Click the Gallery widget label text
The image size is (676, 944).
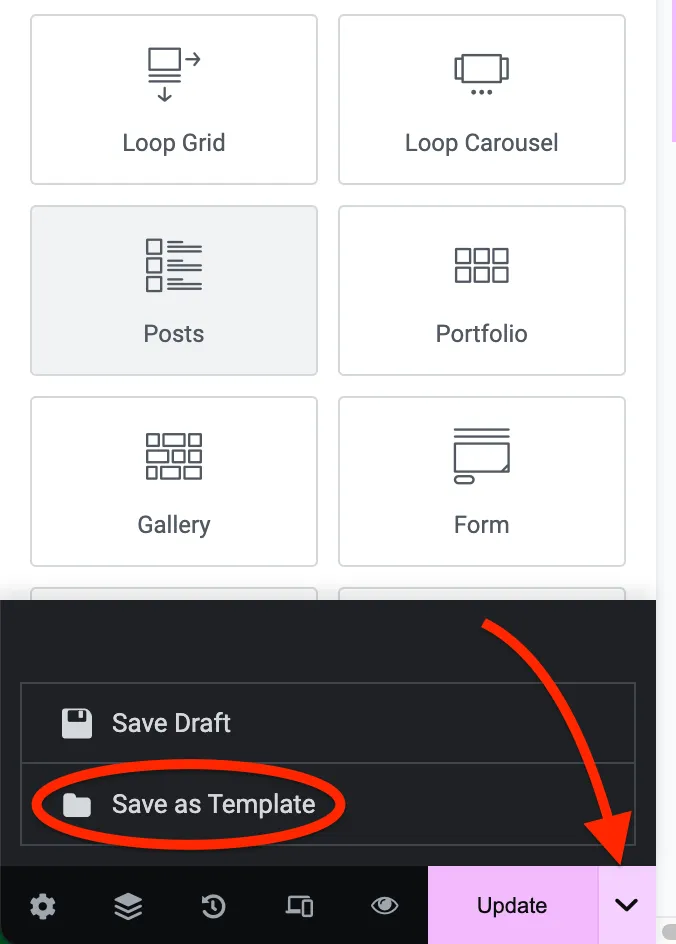[x=174, y=525]
